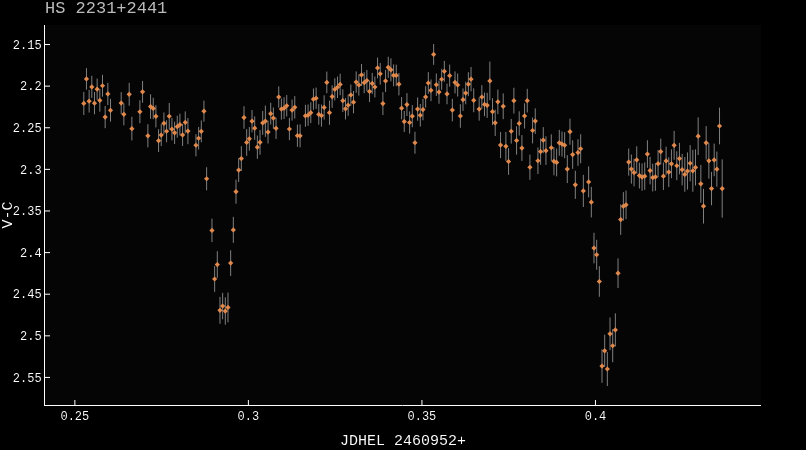Click the brightest data point near 2.16
The width and height of the screenshot is (806, 450).
pos(433,55)
